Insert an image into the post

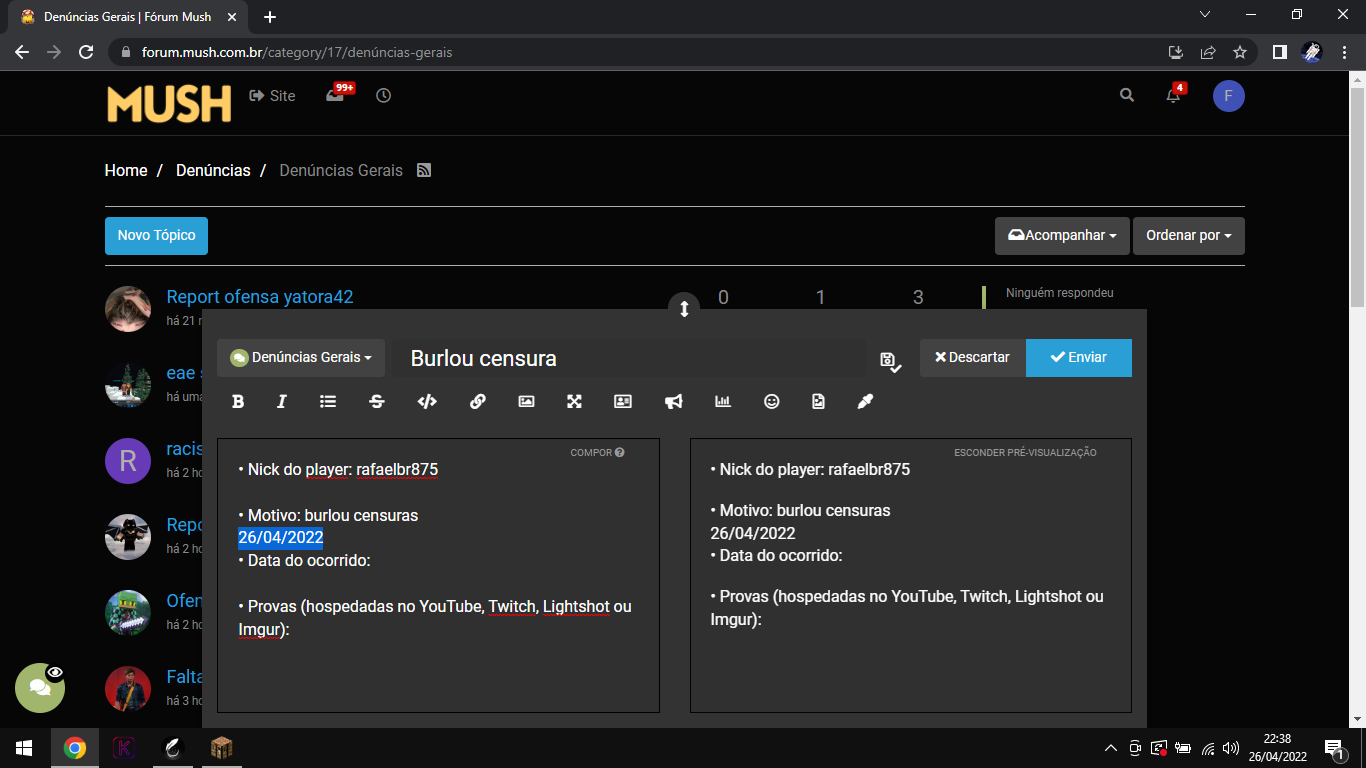[527, 401]
